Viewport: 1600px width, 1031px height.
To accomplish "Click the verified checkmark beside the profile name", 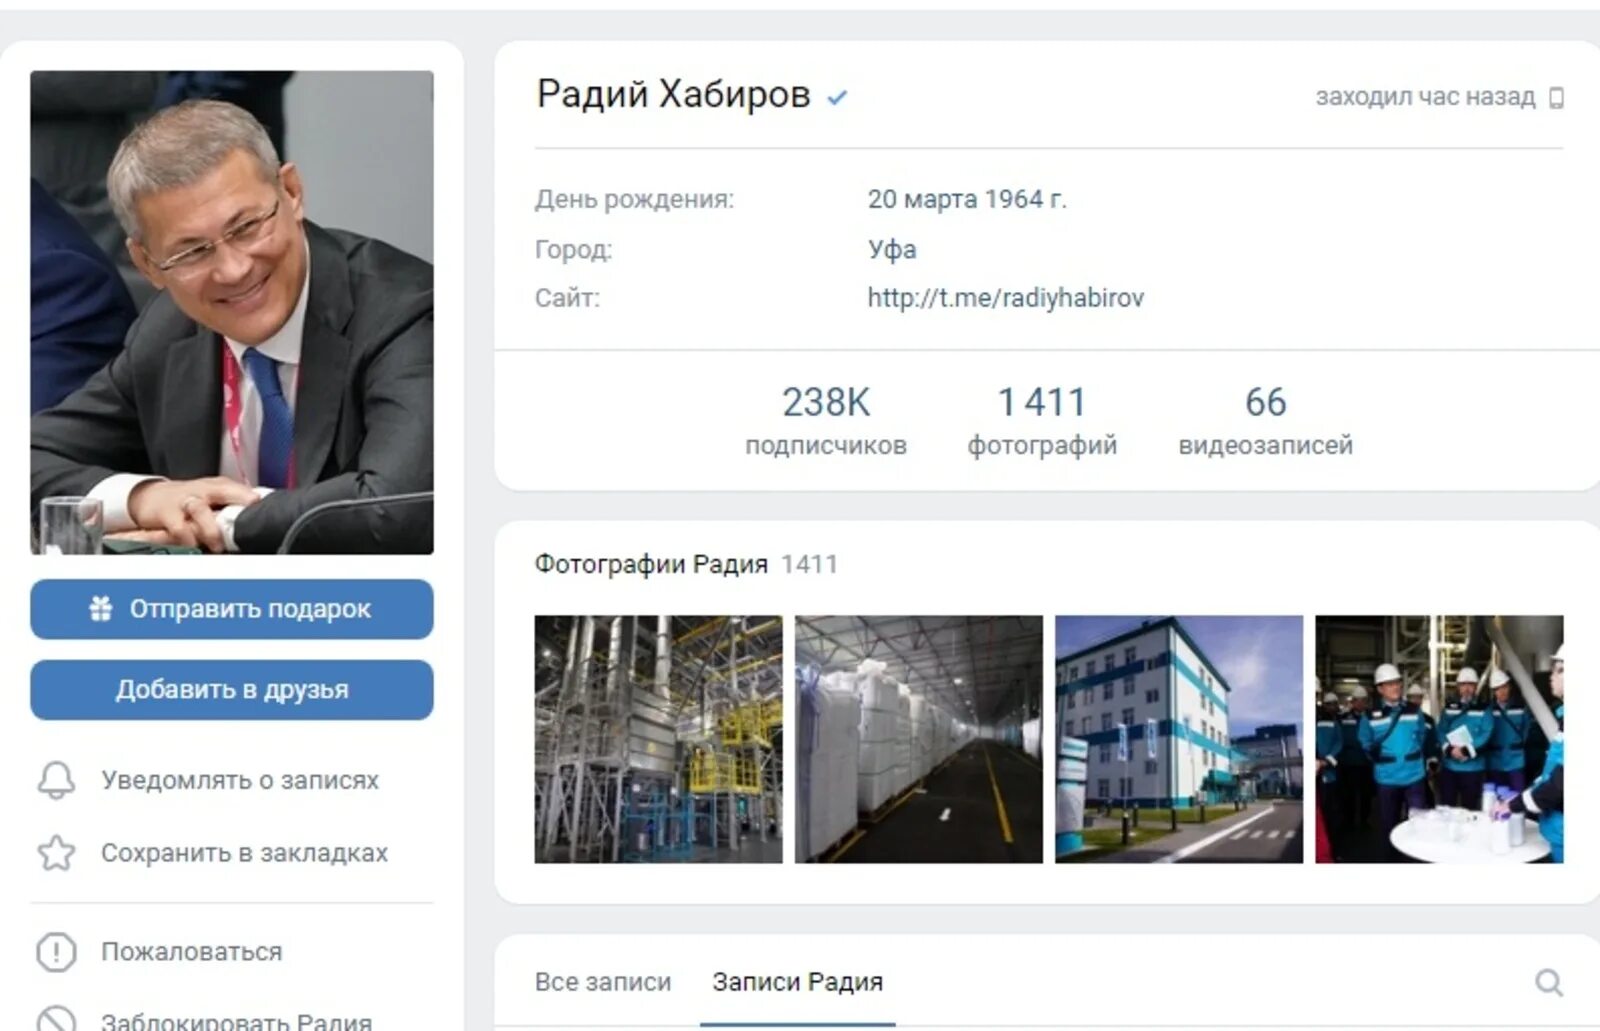I will click(x=837, y=98).
